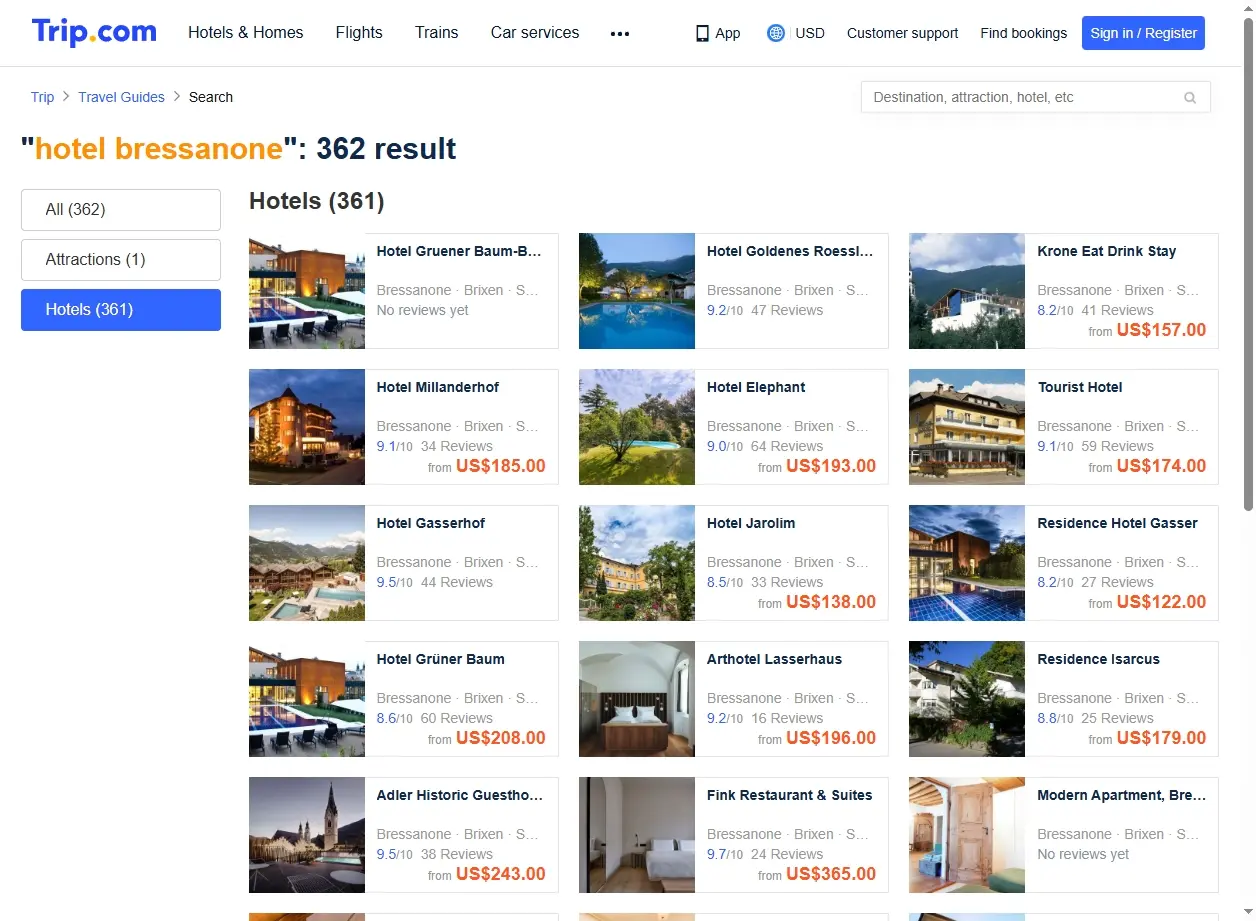1256x921 pixels.
Task: Go to Travel Guides breadcrumb
Action: [121, 97]
